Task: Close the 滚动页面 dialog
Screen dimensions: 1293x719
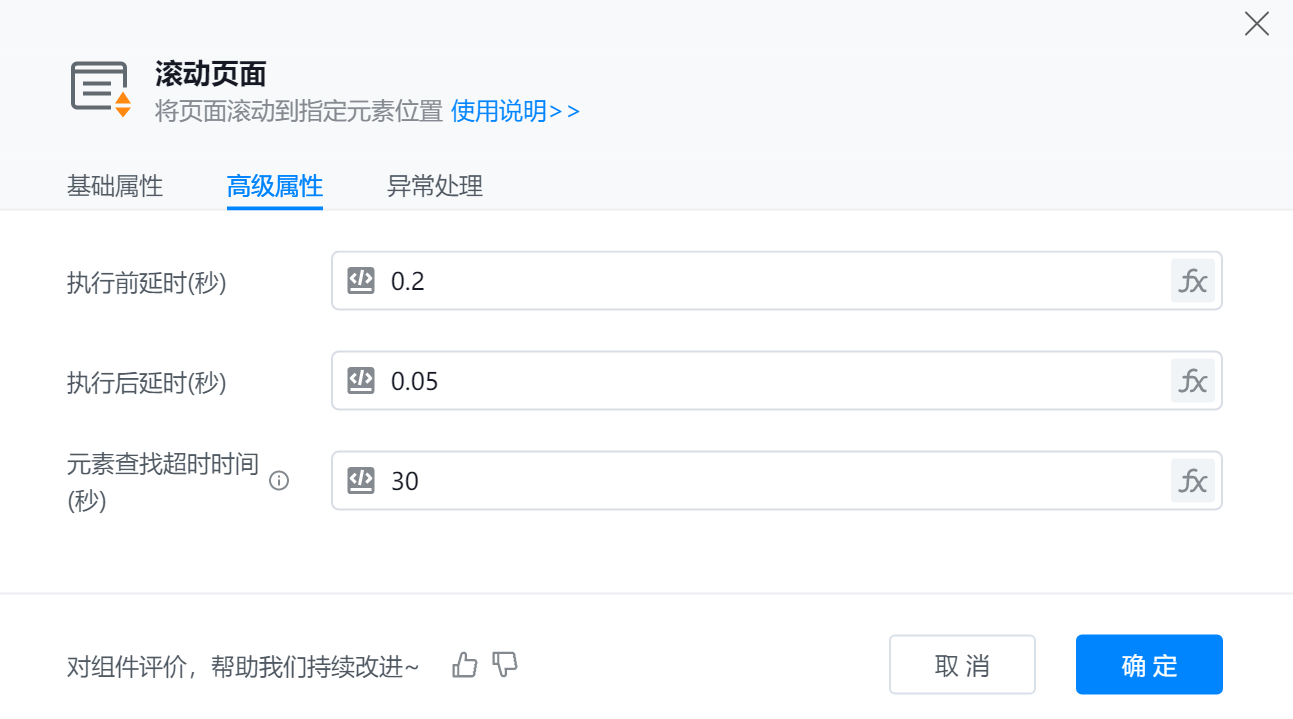Action: click(1256, 25)
